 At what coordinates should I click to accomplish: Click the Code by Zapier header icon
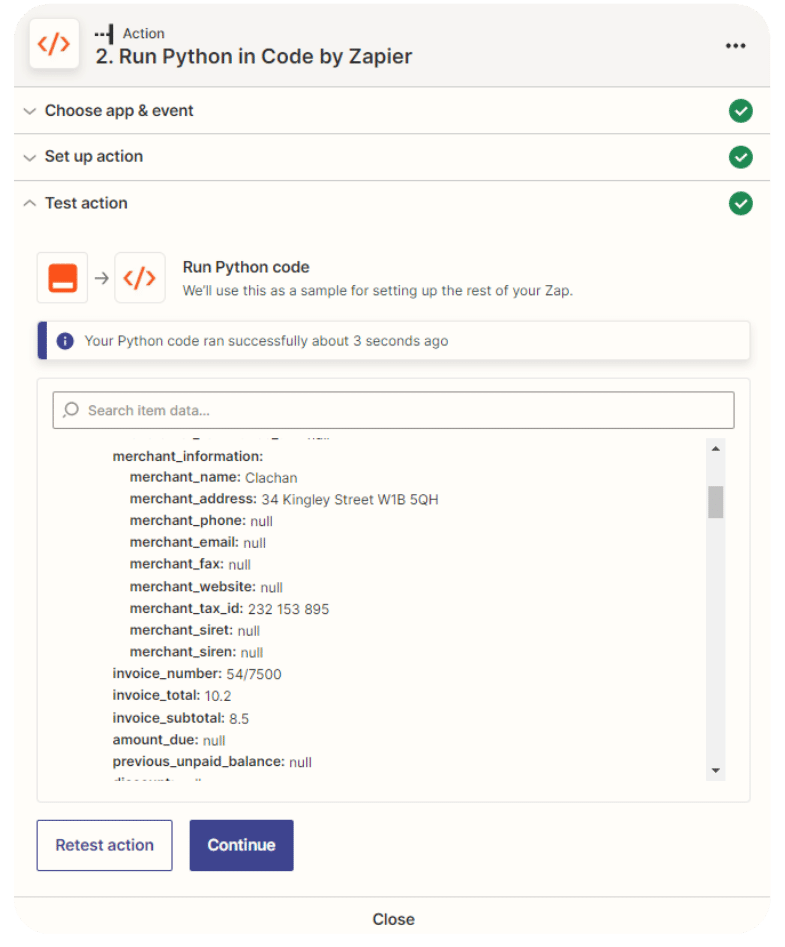(x=54, y=45)
